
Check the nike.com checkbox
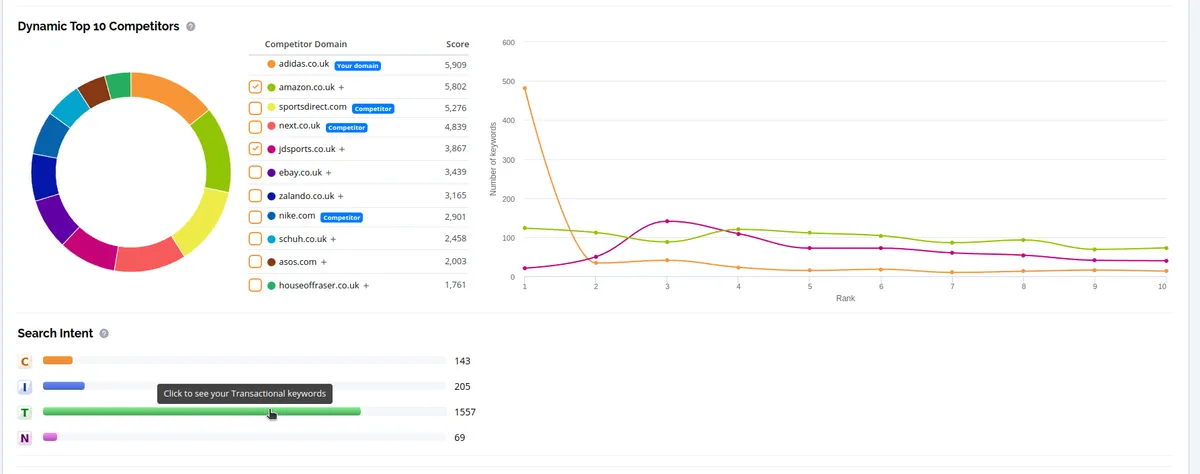[255, 216]
